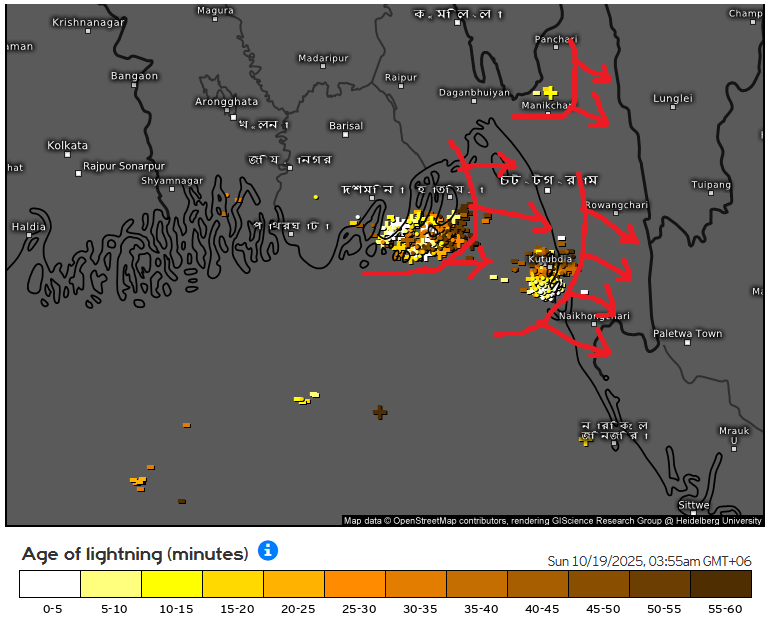Click the white 0-5 minutes legend swatch

tap(50, 584)
